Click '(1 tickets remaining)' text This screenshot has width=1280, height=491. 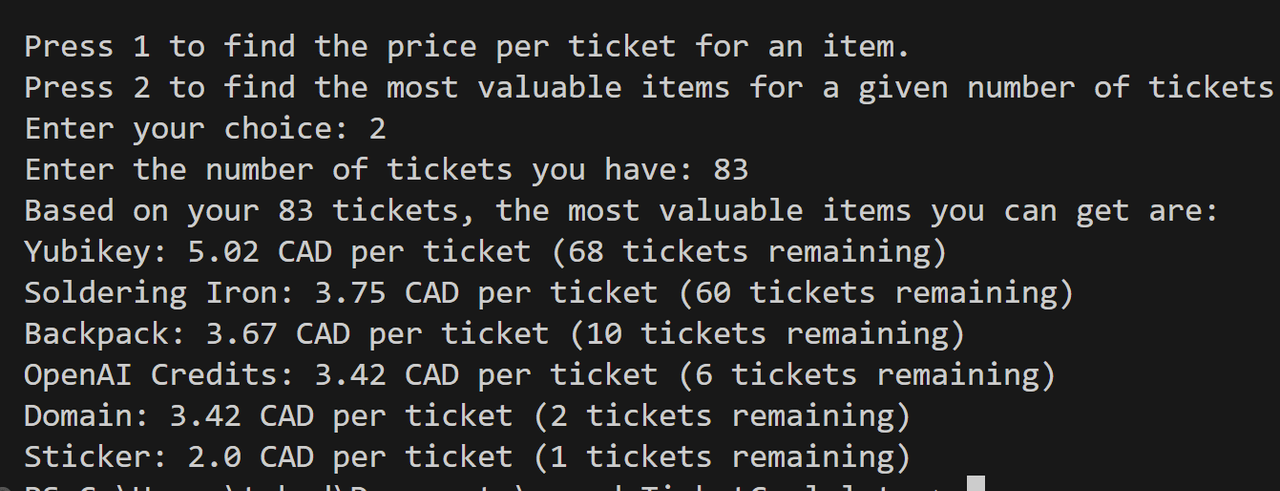pos(722,457)
